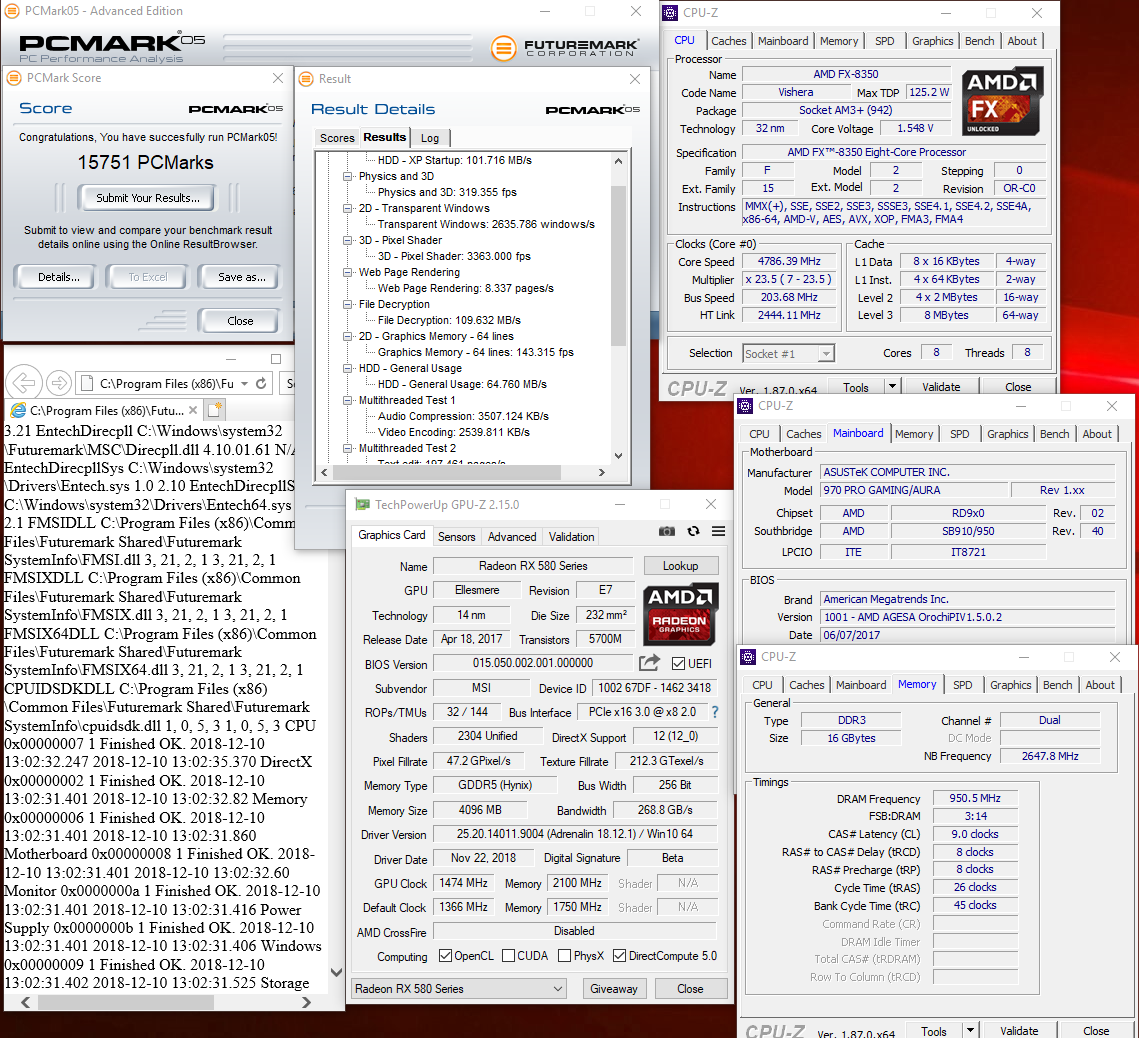The width and height of the screenshot is (1139, 1038).
Task: Collapse the Multithreaded Test 1 node
Action: (x=348, y=400)
